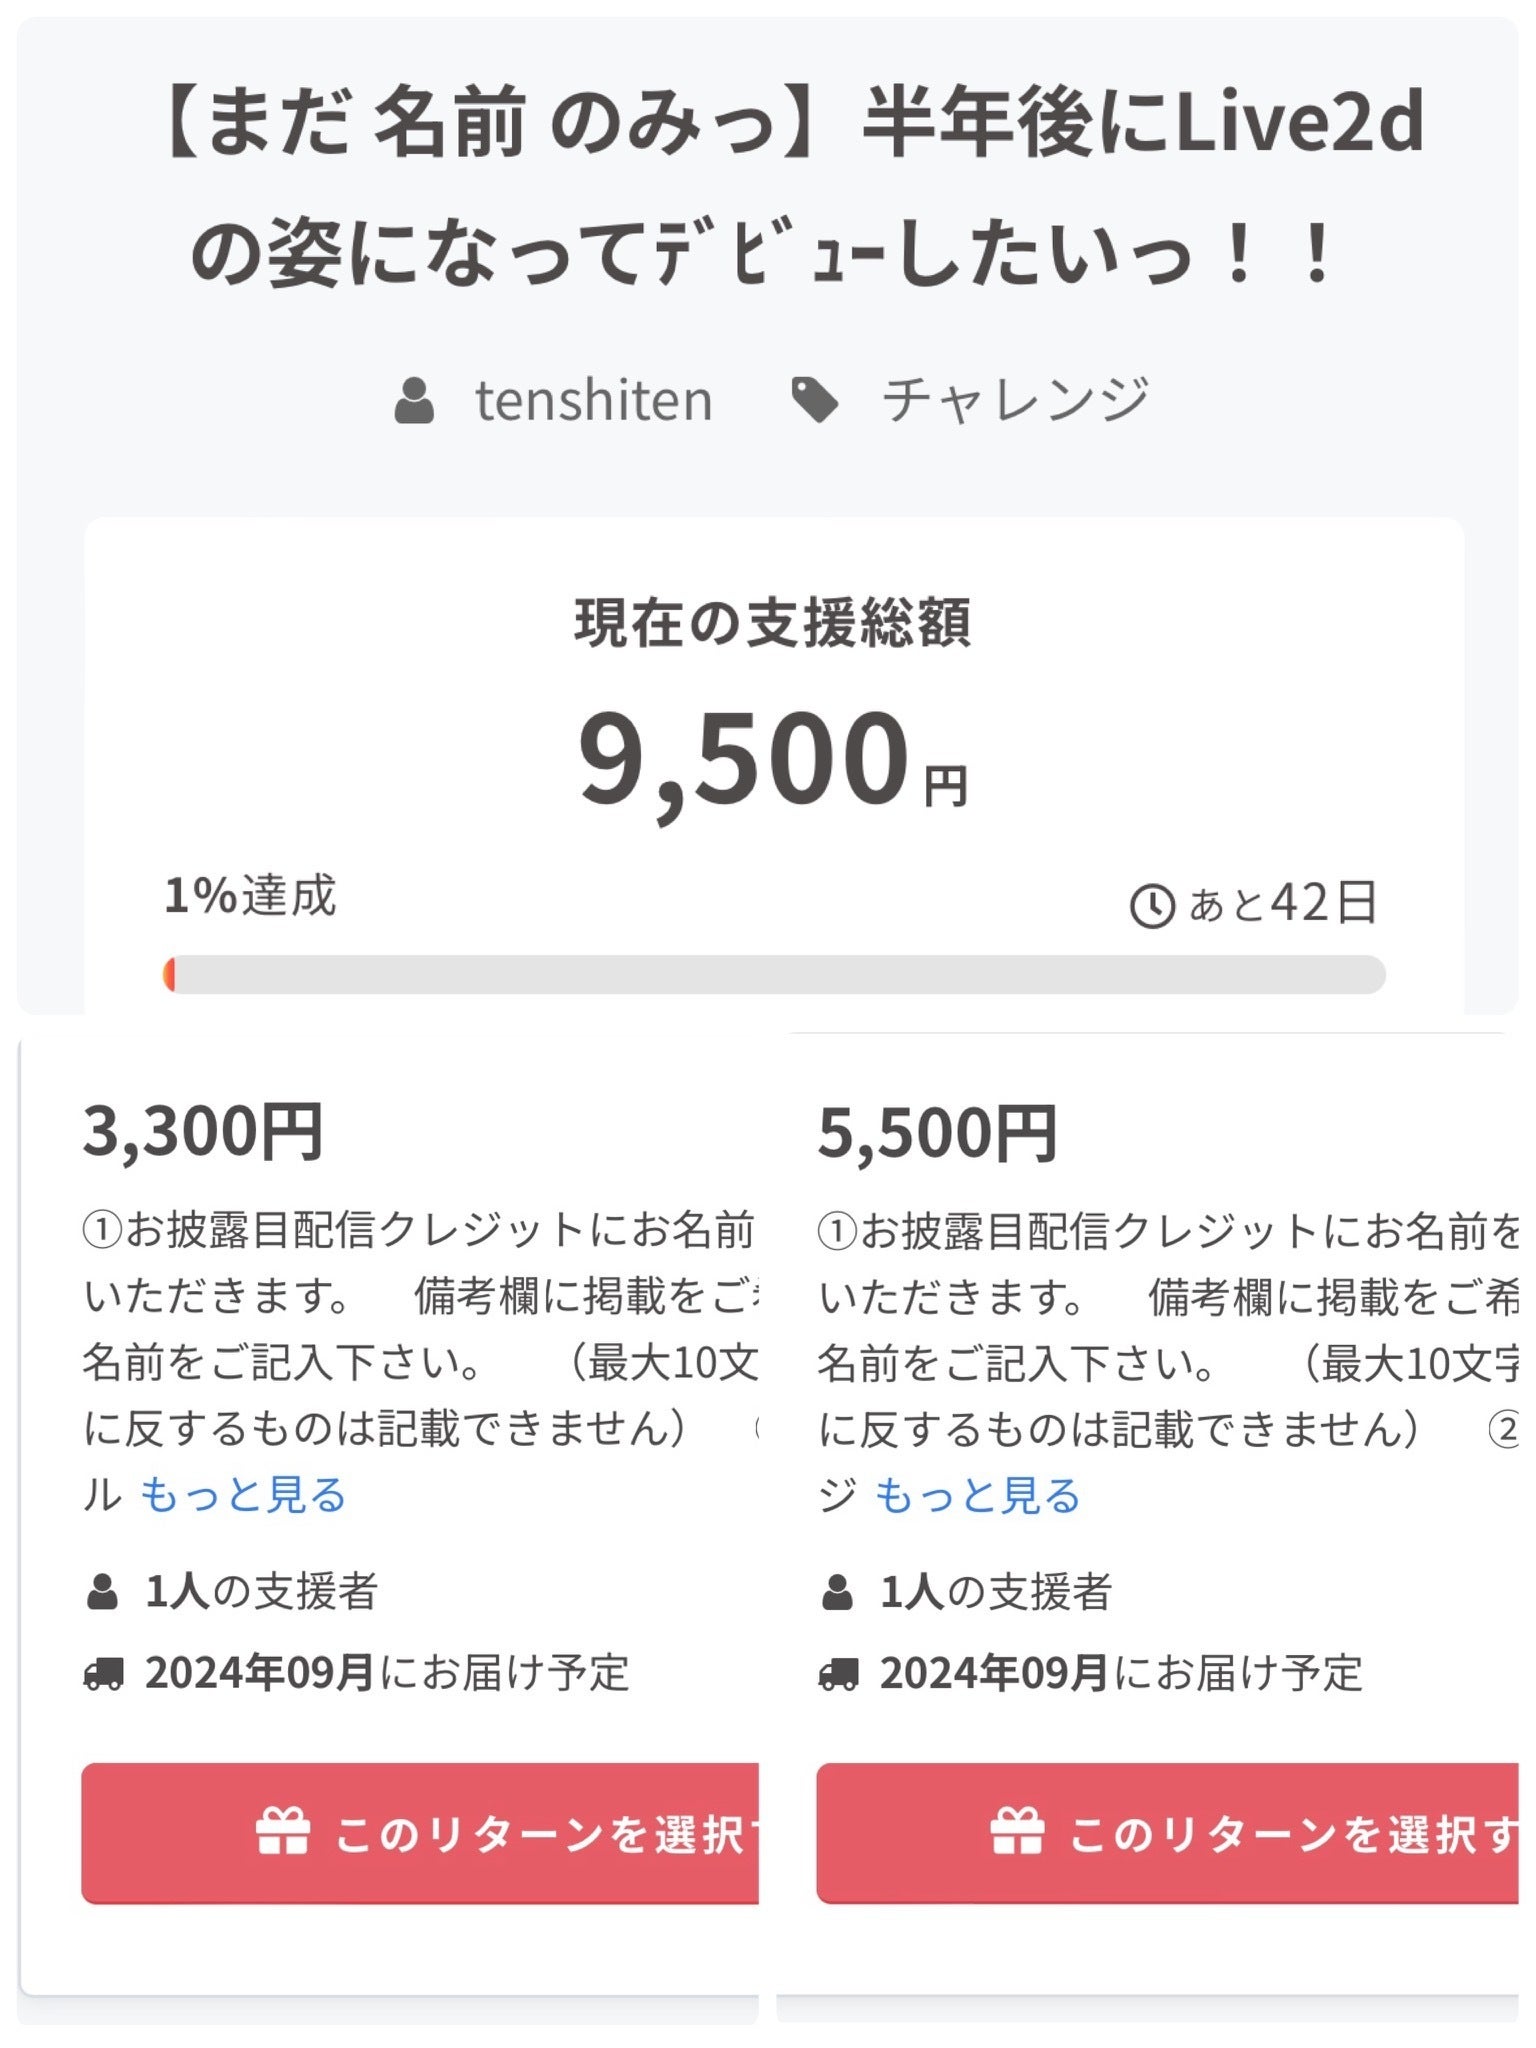The width and height of the screenshot is (1536, 2048).
Task: Expand もっと見る in the 3,300円 return
Action: tap(243, 1495)
